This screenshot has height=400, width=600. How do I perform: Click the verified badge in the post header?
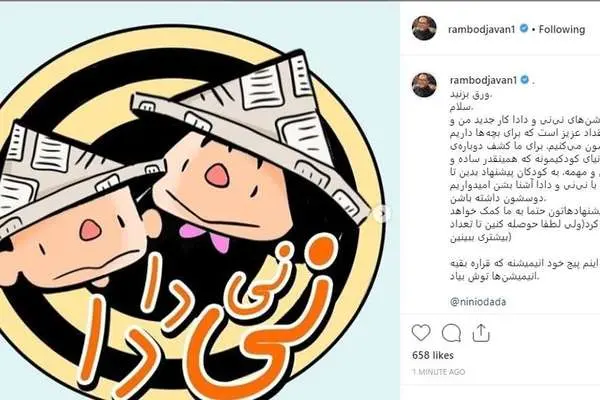pyautogui.click(x=524, y=29)
